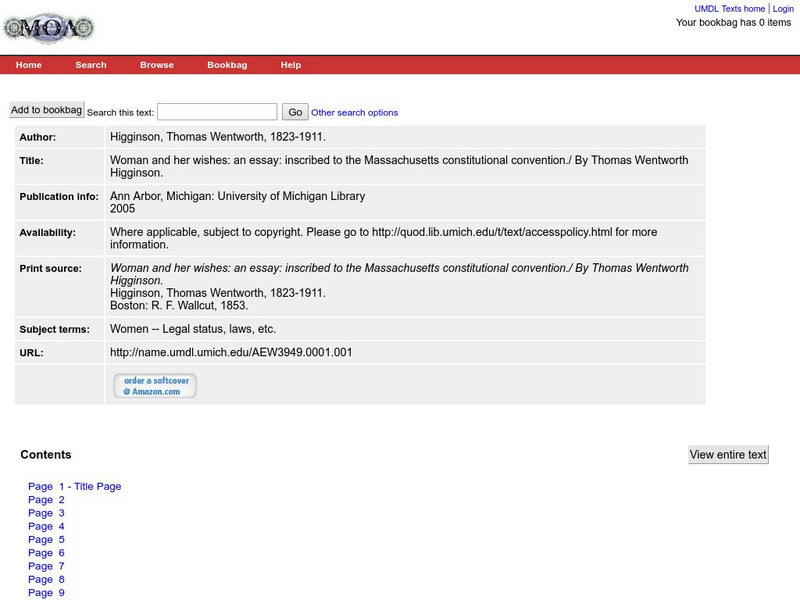Image resolution: width=800 pixels, height=600 pixels.
Task: Open the Search menu item
Action: (x=91, y=65)
